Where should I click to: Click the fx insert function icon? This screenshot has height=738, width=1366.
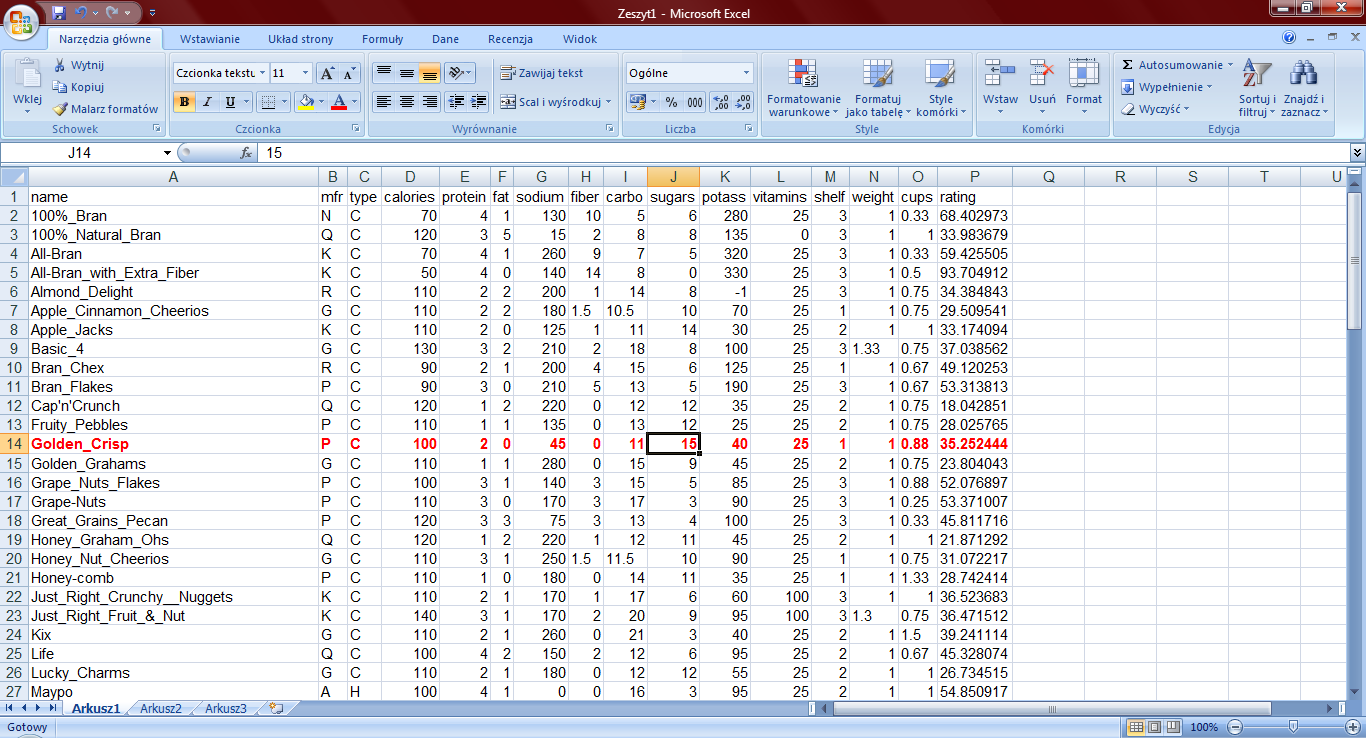tap(246, 153)
